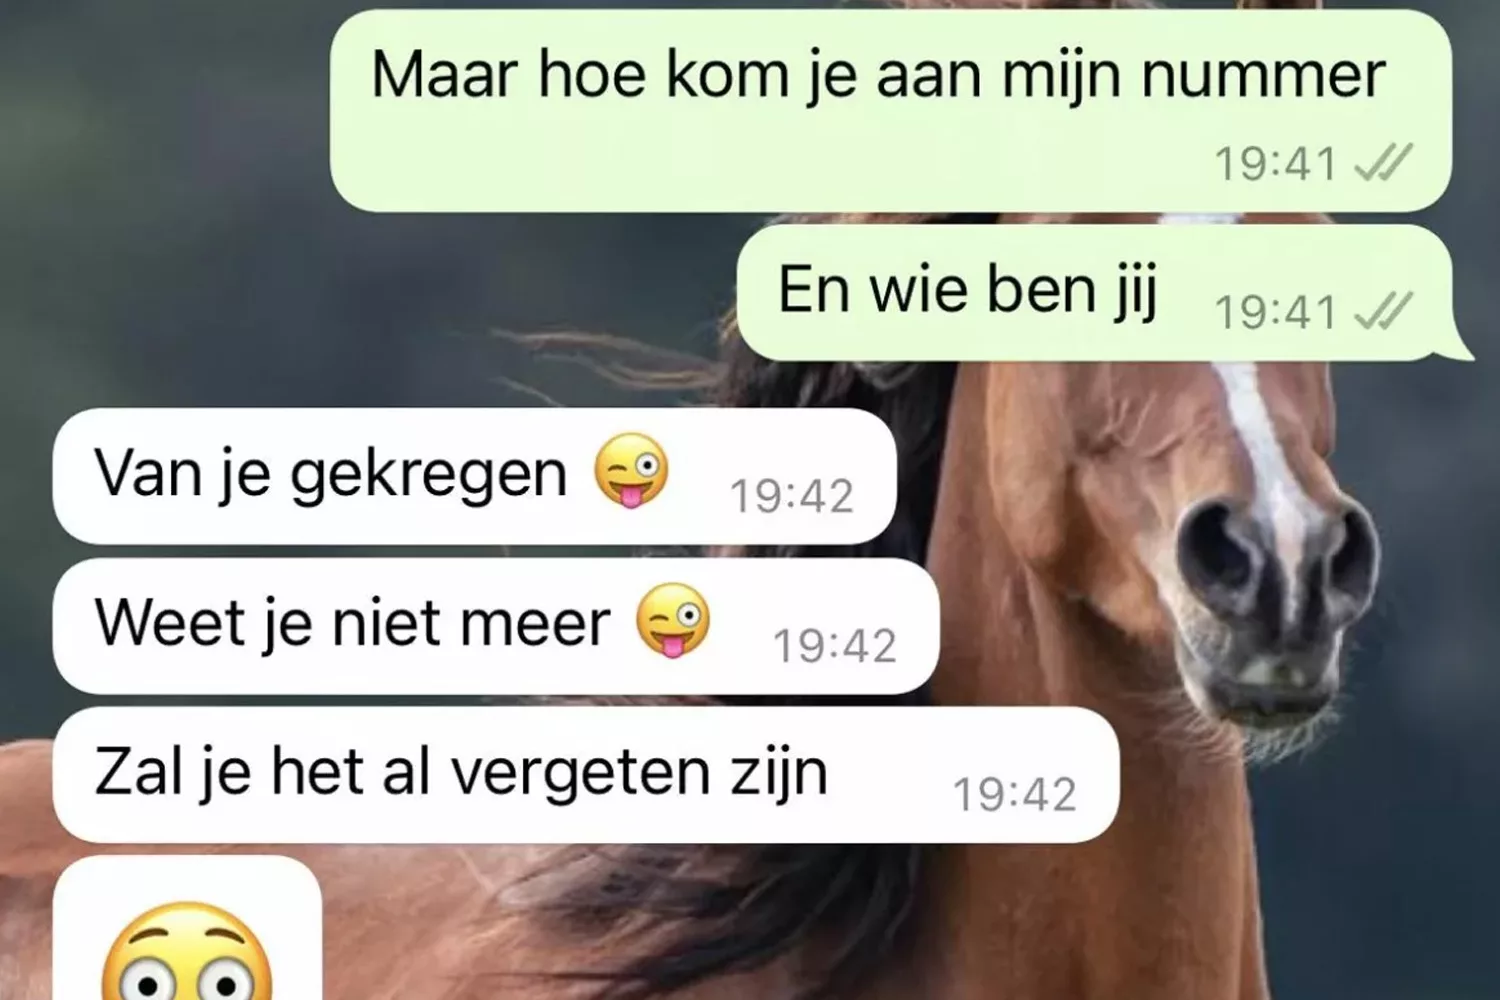
Task: Tap the 'Maar hoe kom je aan mijn nummer' message
Action: point(890,110)
